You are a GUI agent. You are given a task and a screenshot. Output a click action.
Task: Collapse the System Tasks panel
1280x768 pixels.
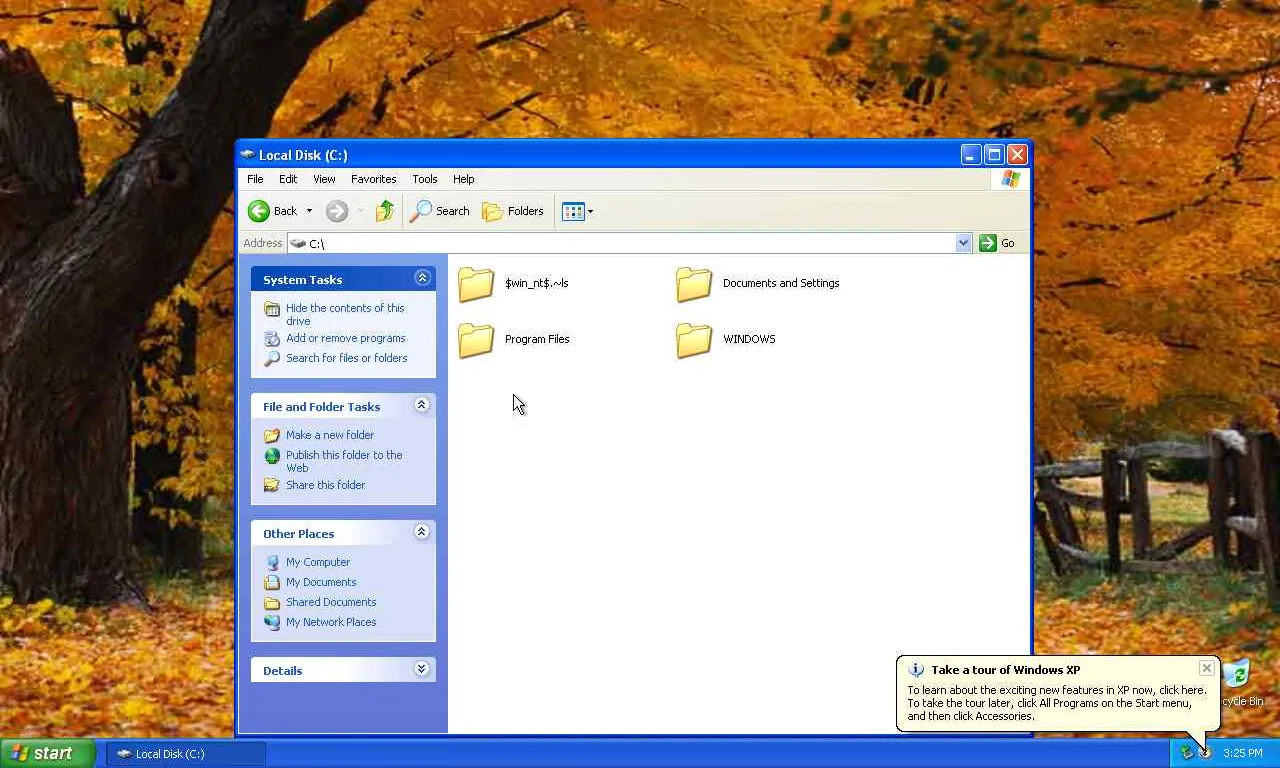pyautogui.click(x=422, y=278)
